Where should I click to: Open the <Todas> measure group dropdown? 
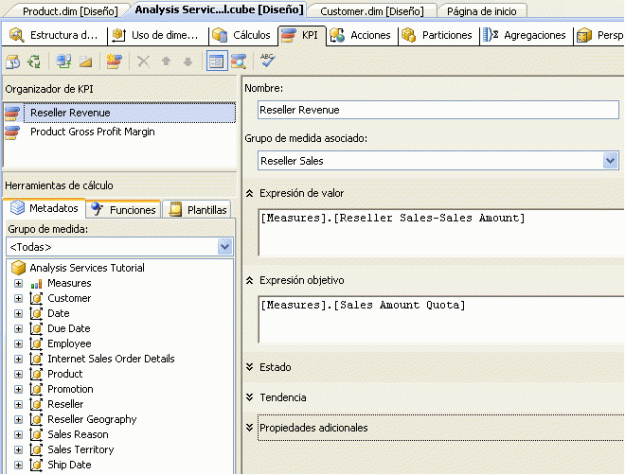[x=225, y=246]
